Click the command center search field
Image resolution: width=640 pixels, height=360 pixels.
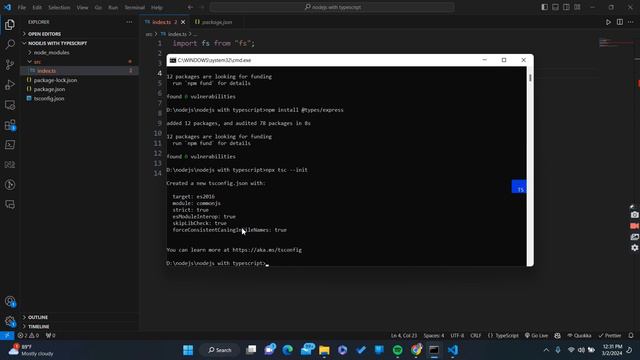coord(332,7)
